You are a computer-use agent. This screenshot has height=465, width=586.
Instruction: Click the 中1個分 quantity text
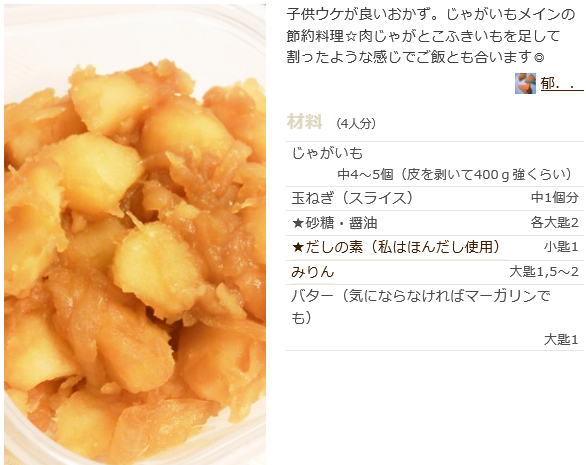coord(555,198)
